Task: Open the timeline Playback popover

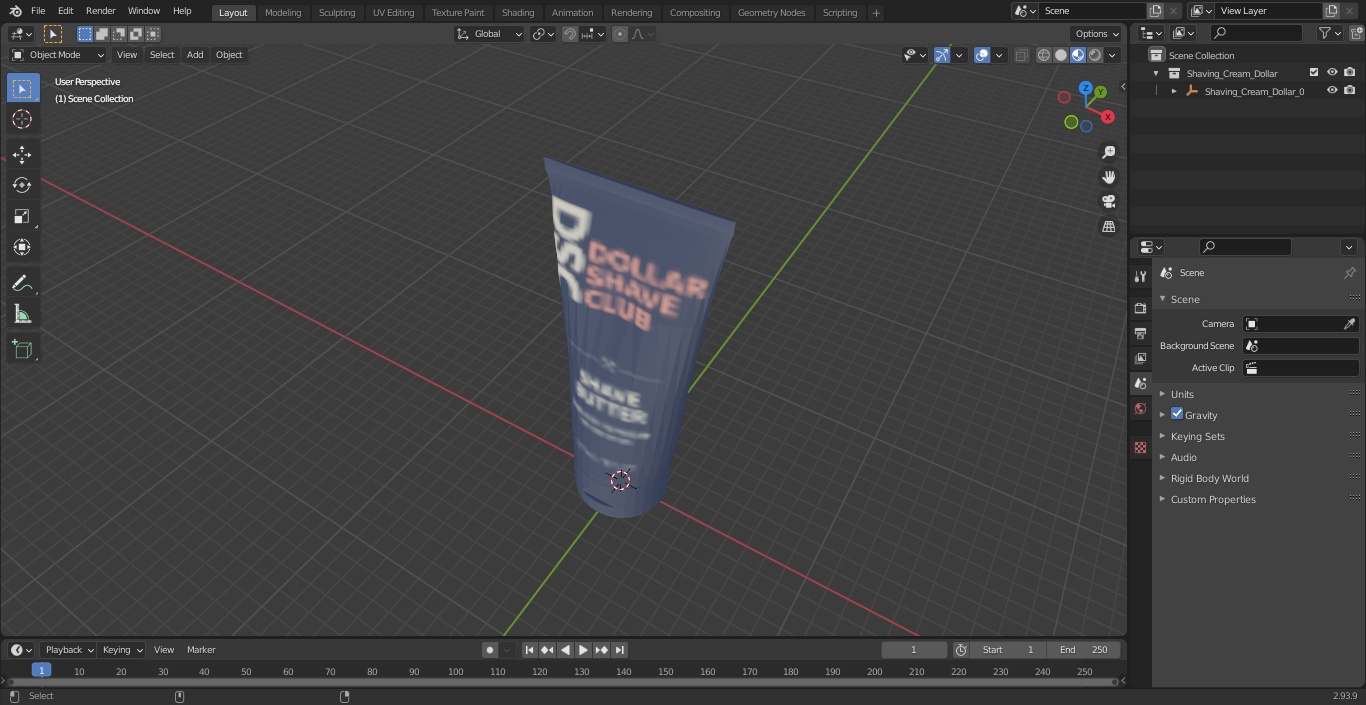Action: point(69,650)
